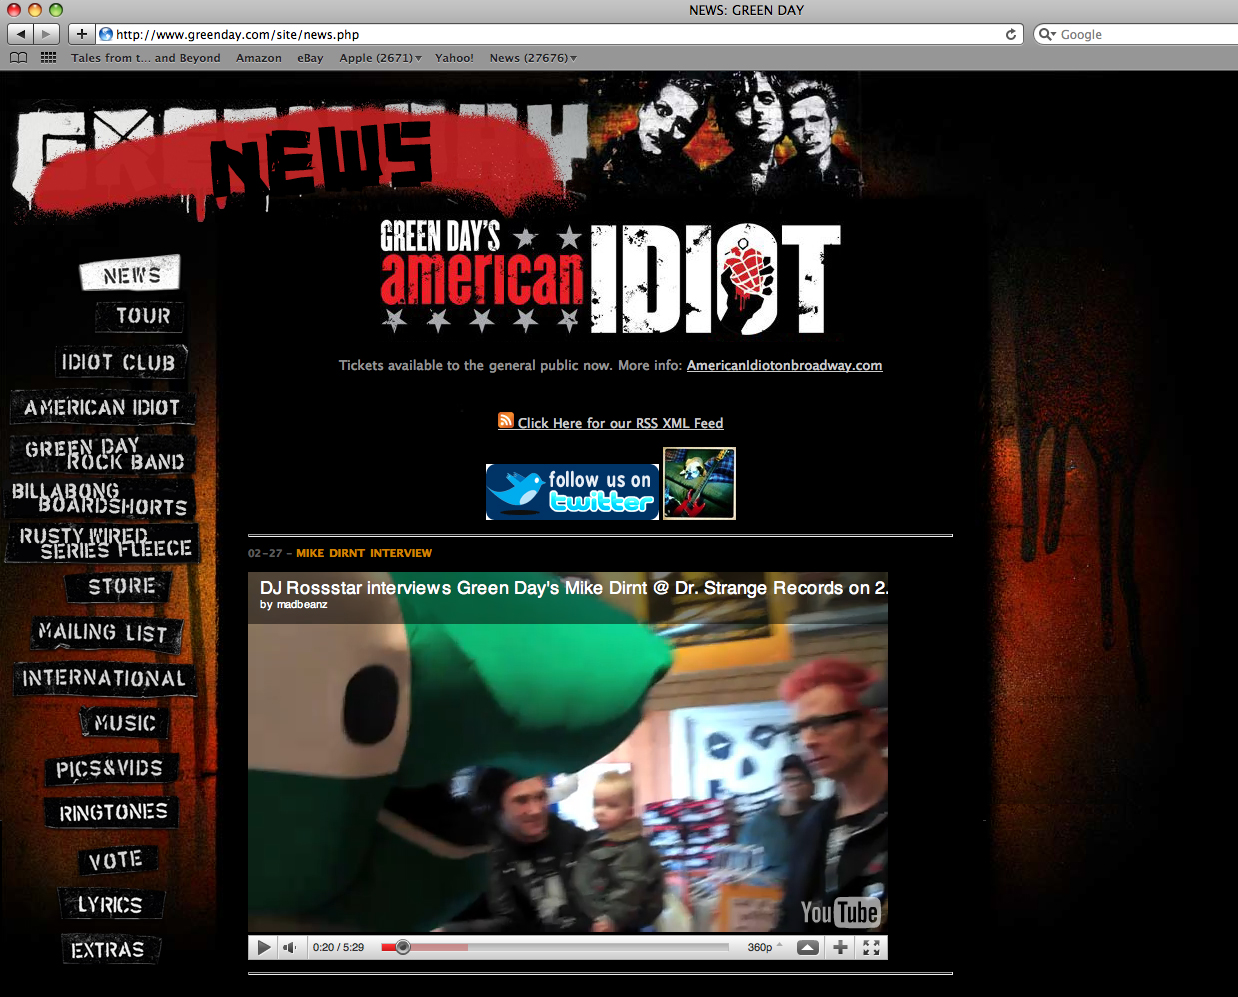Image resolution: width=1238 pixels, height=997 pixels.
Task: Click the 0:20 / 5:29 video time display
Action: (x=338, y=947)
